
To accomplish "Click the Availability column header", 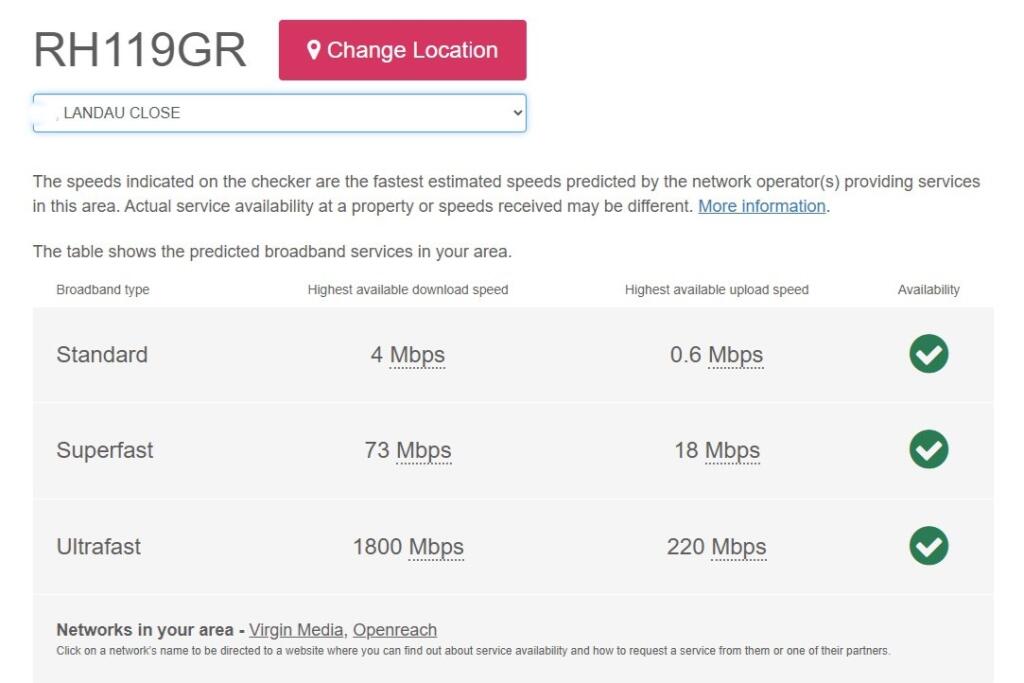I will [x=928, y=290].
